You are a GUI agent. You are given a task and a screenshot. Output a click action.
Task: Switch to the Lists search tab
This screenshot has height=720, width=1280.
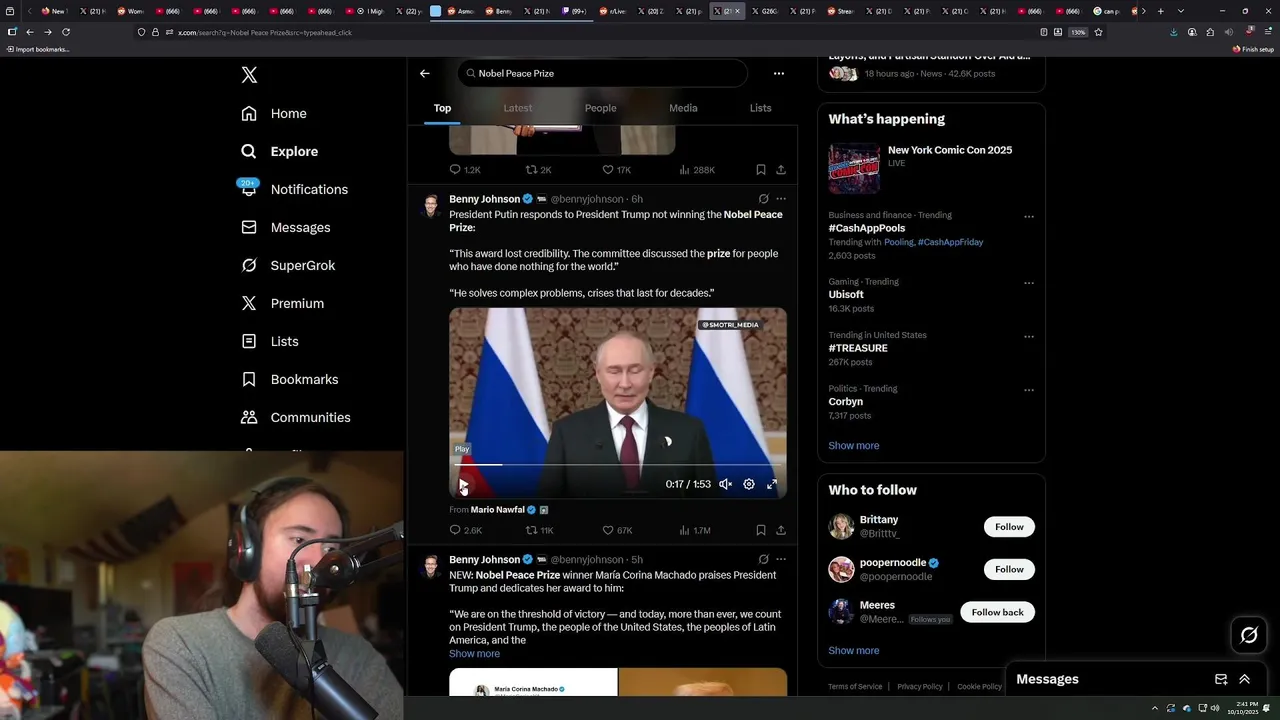tap(761, 108)
